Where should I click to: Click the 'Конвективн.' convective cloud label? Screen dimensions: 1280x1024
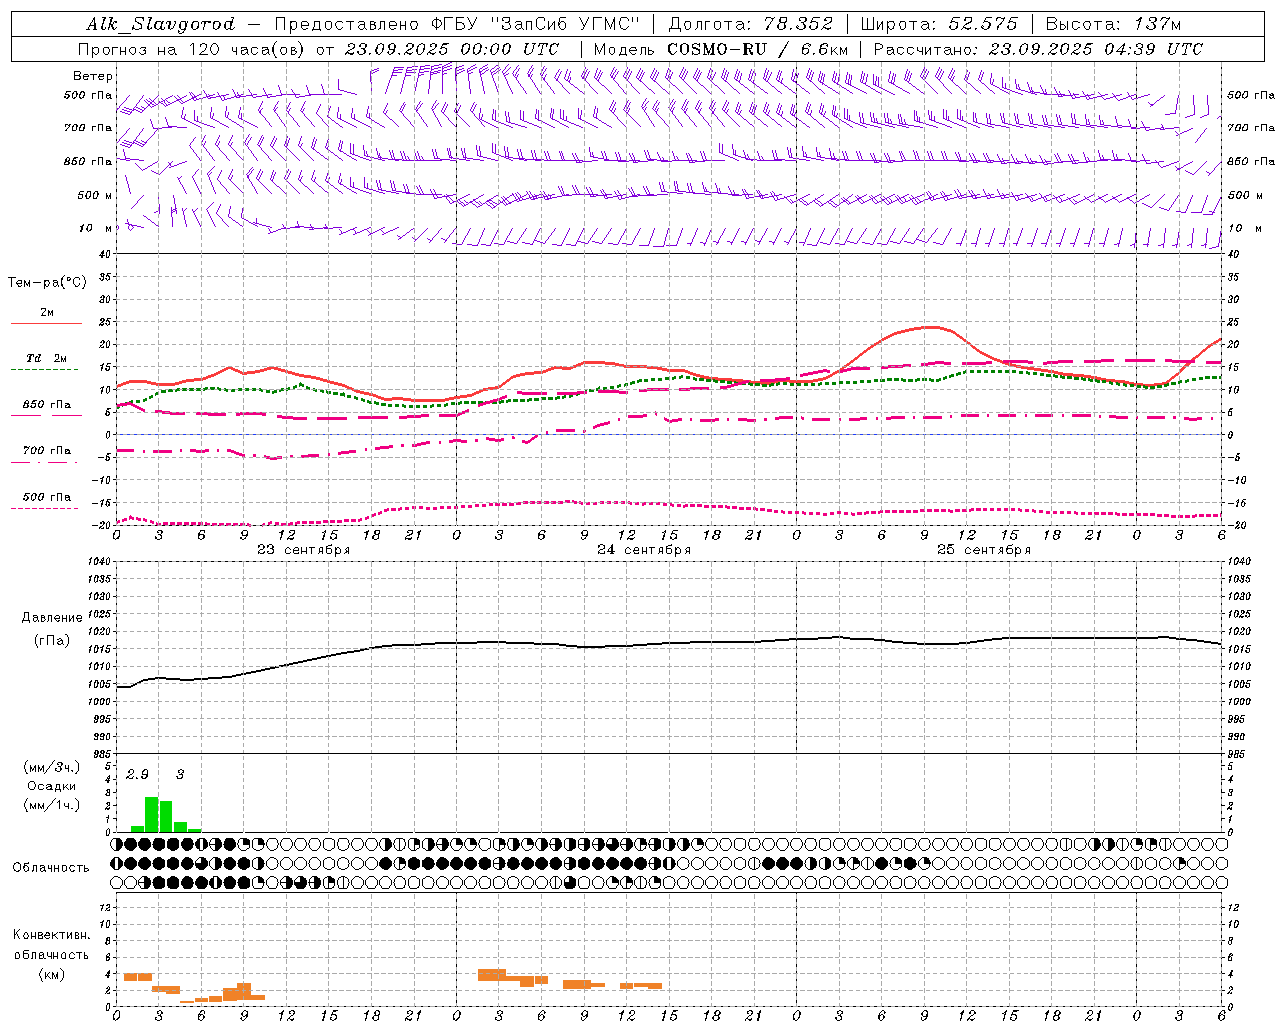tap(52, 935)
